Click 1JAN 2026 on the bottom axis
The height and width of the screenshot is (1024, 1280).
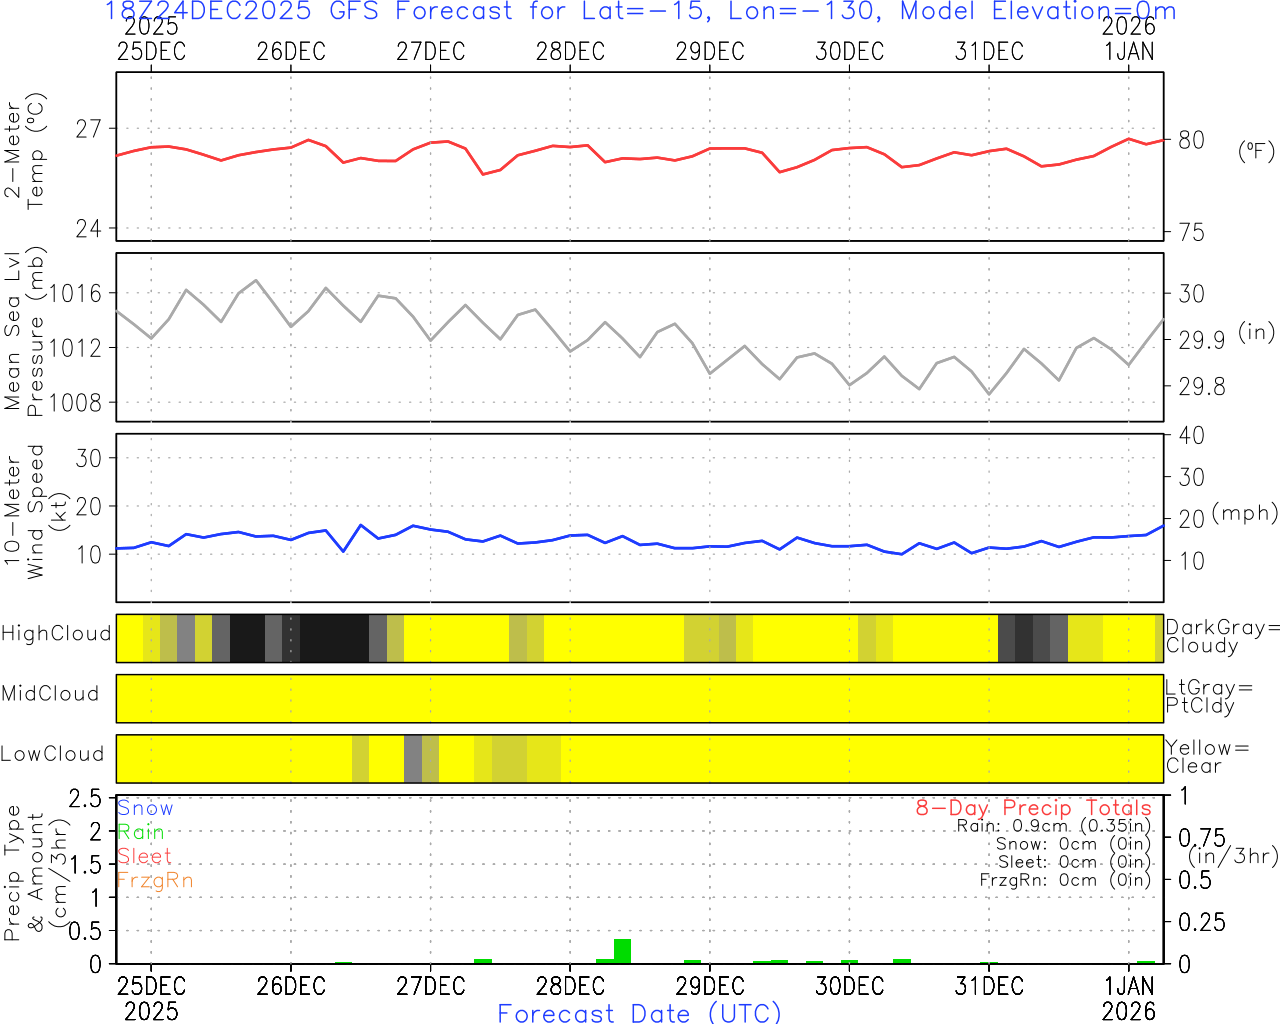(x=1129, y=997)
